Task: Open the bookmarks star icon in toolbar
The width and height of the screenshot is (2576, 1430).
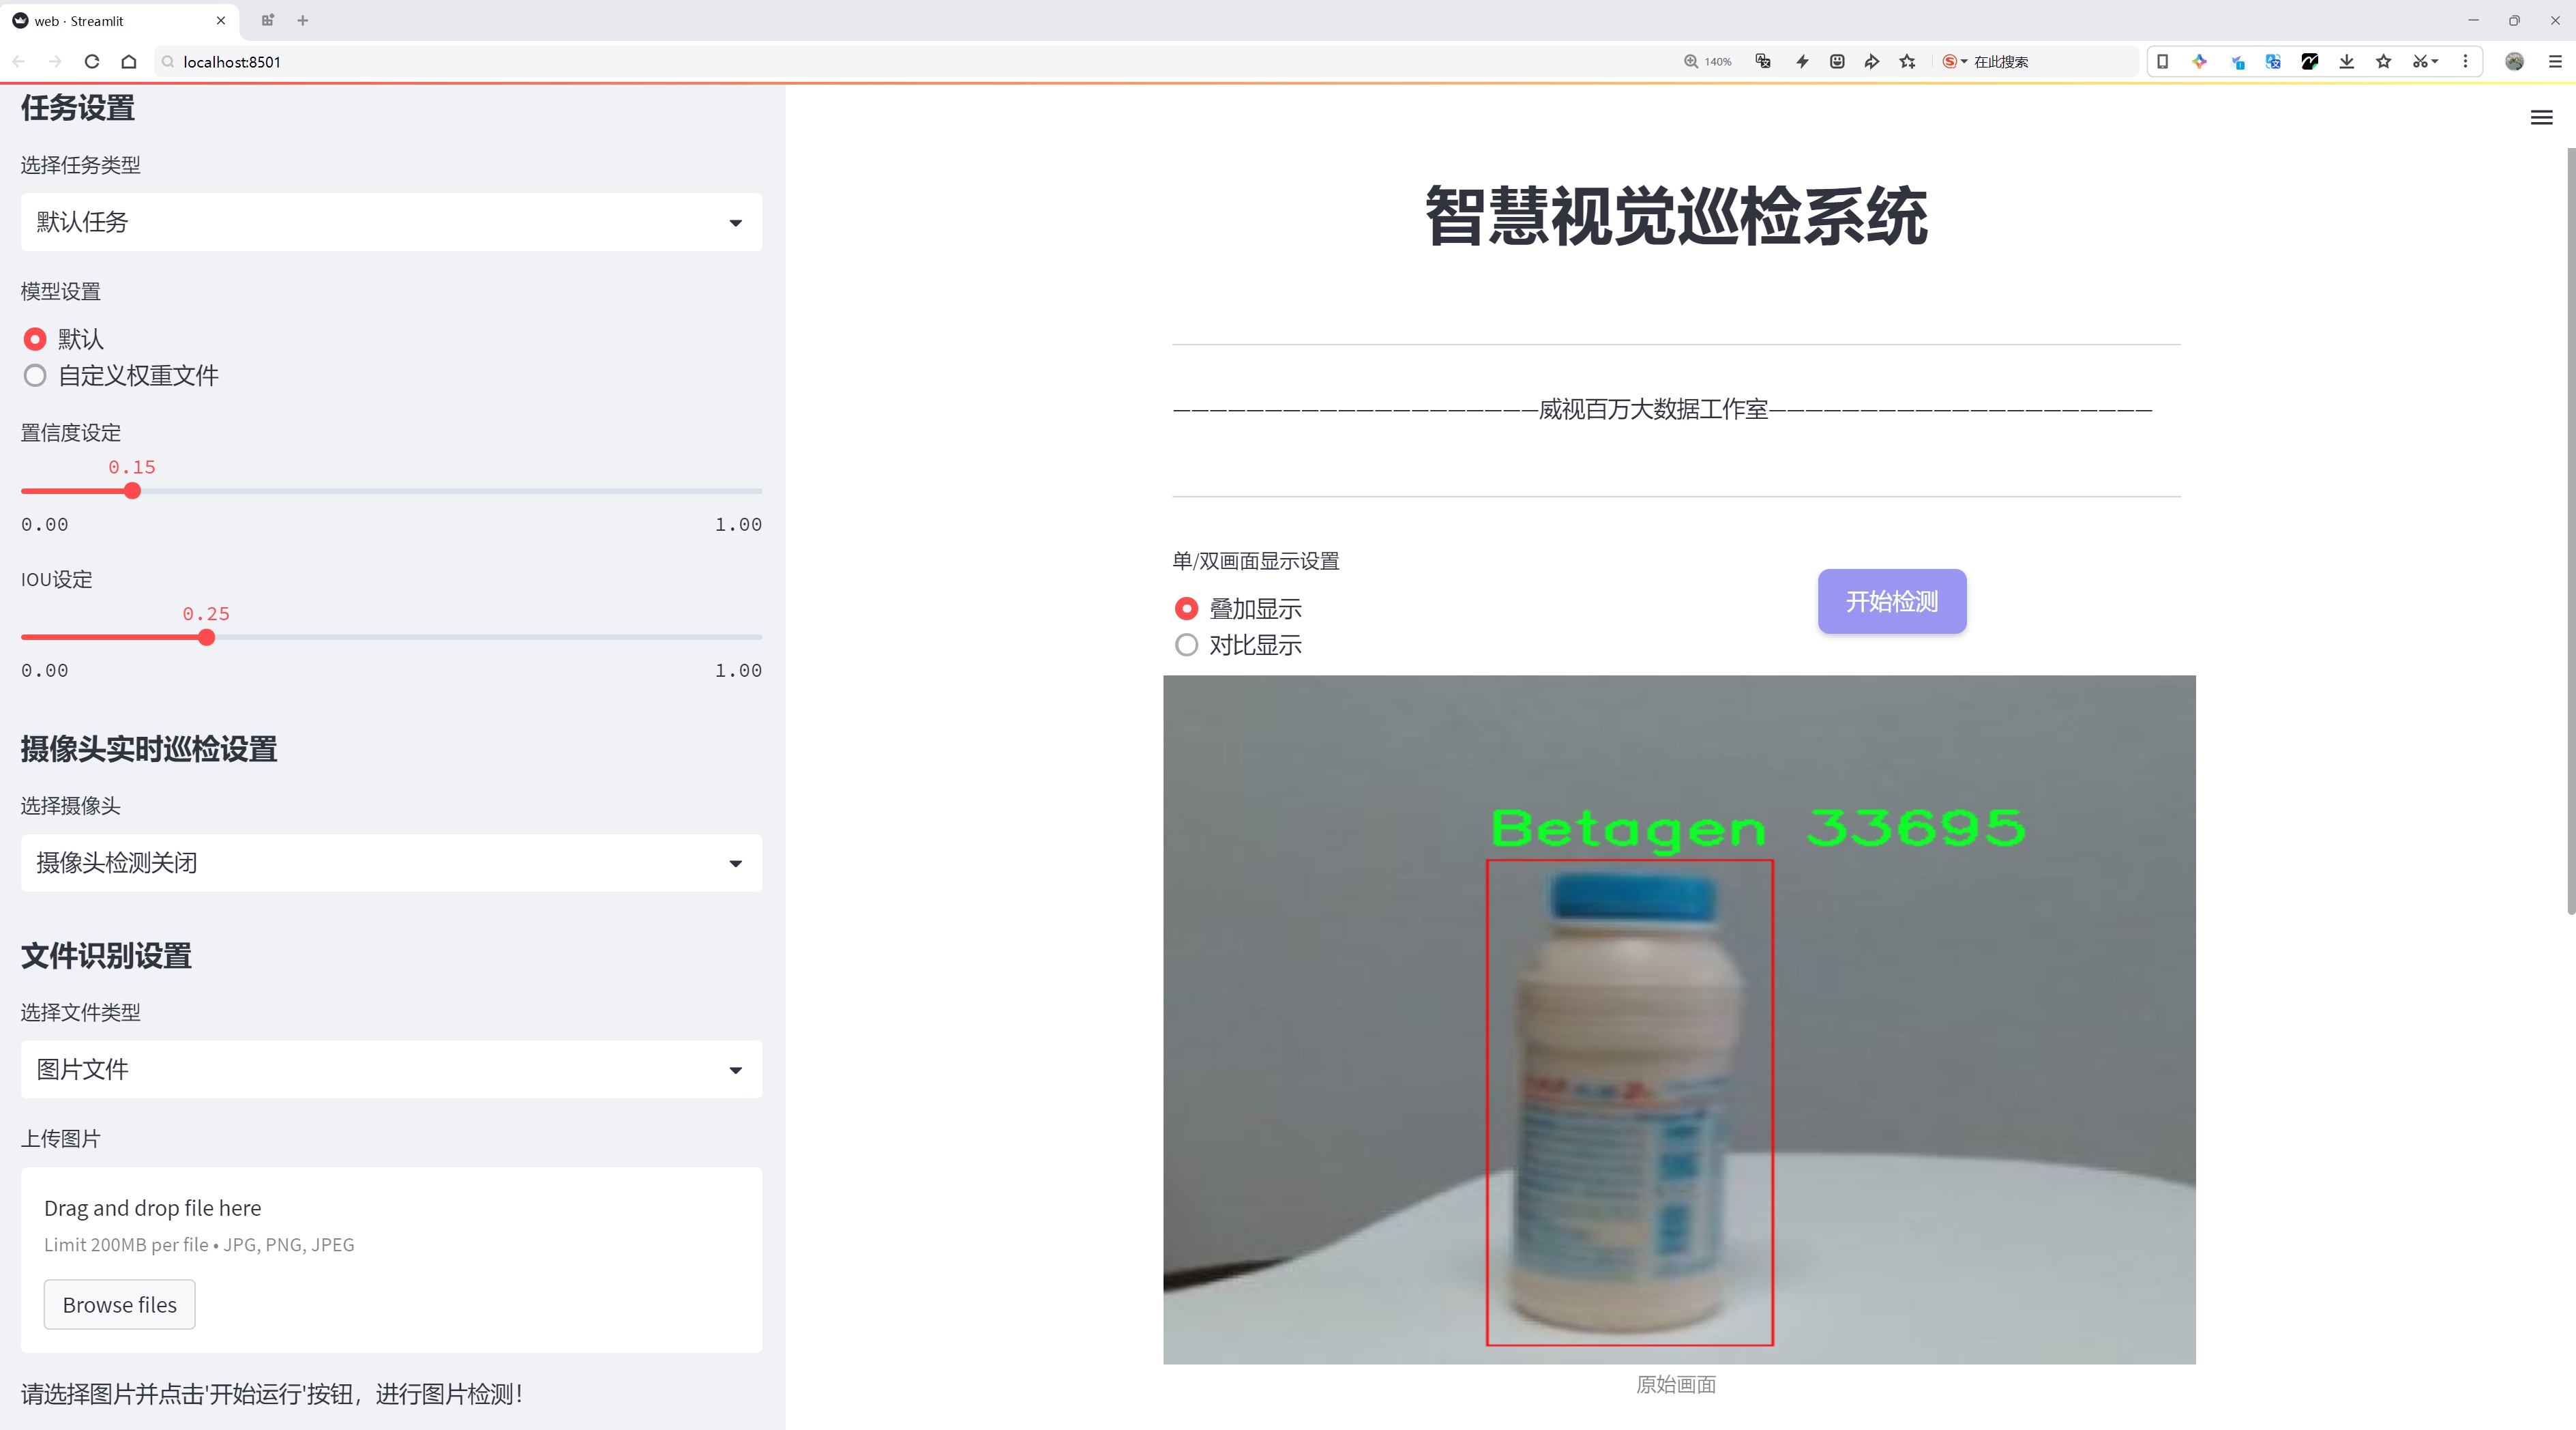Action: pos(2384,62)
